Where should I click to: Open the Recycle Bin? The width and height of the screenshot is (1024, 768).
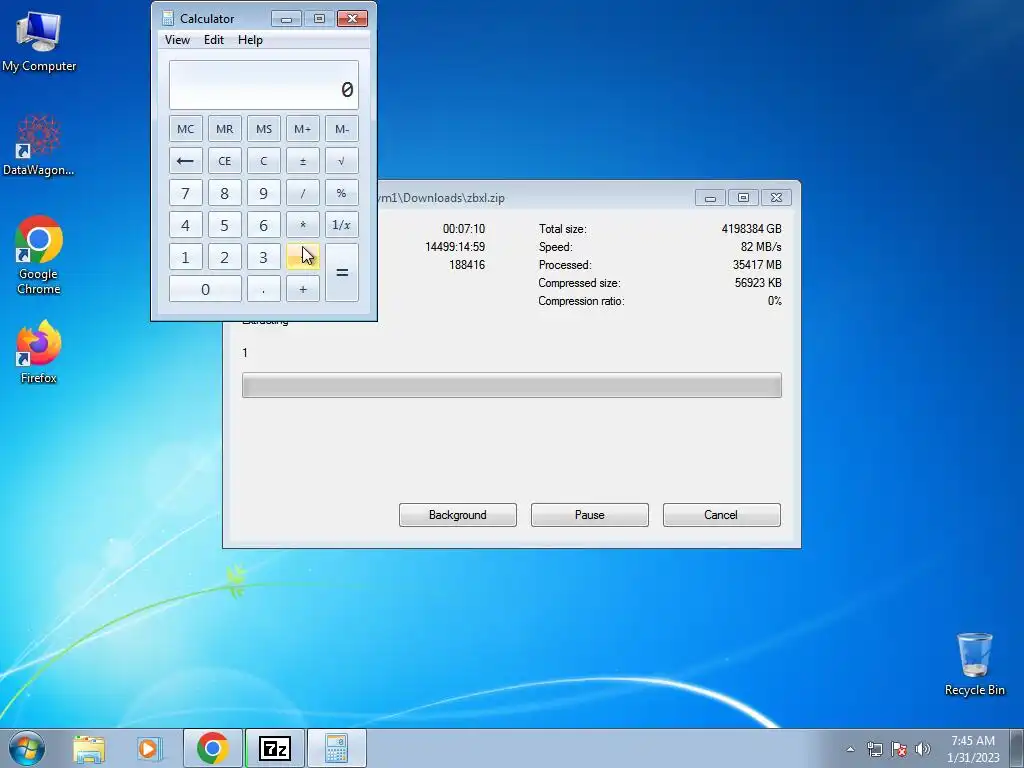click(x=974, y=664)
